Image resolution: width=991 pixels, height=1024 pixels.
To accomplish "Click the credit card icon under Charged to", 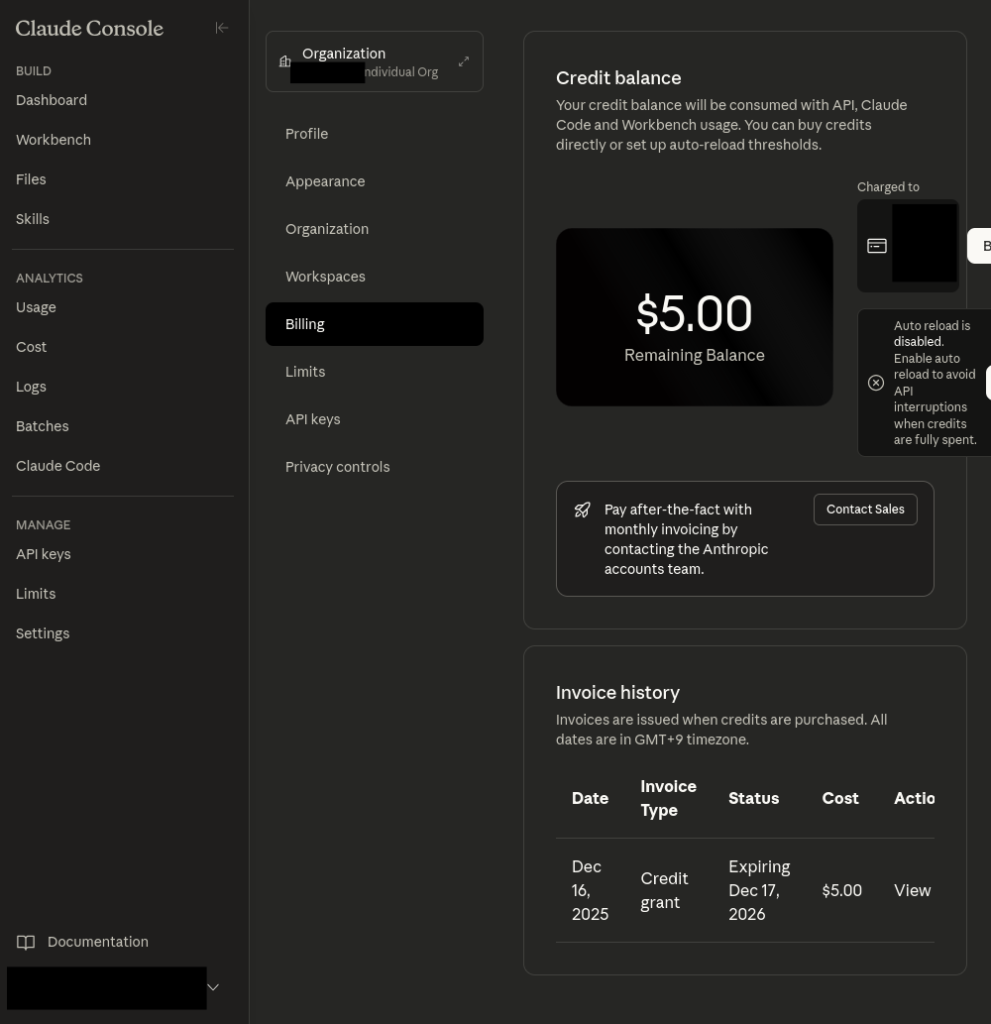I will (x=877, y=246).
